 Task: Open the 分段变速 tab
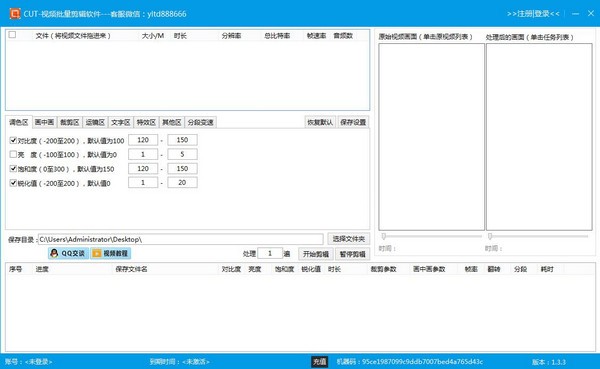[x=201, y=122]
